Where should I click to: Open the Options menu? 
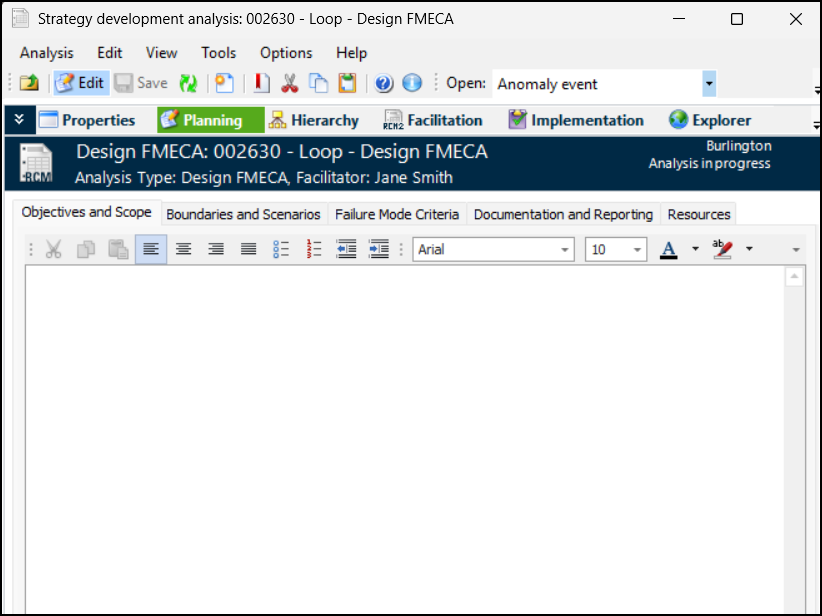pyautogui.click(x=286, y=53)
